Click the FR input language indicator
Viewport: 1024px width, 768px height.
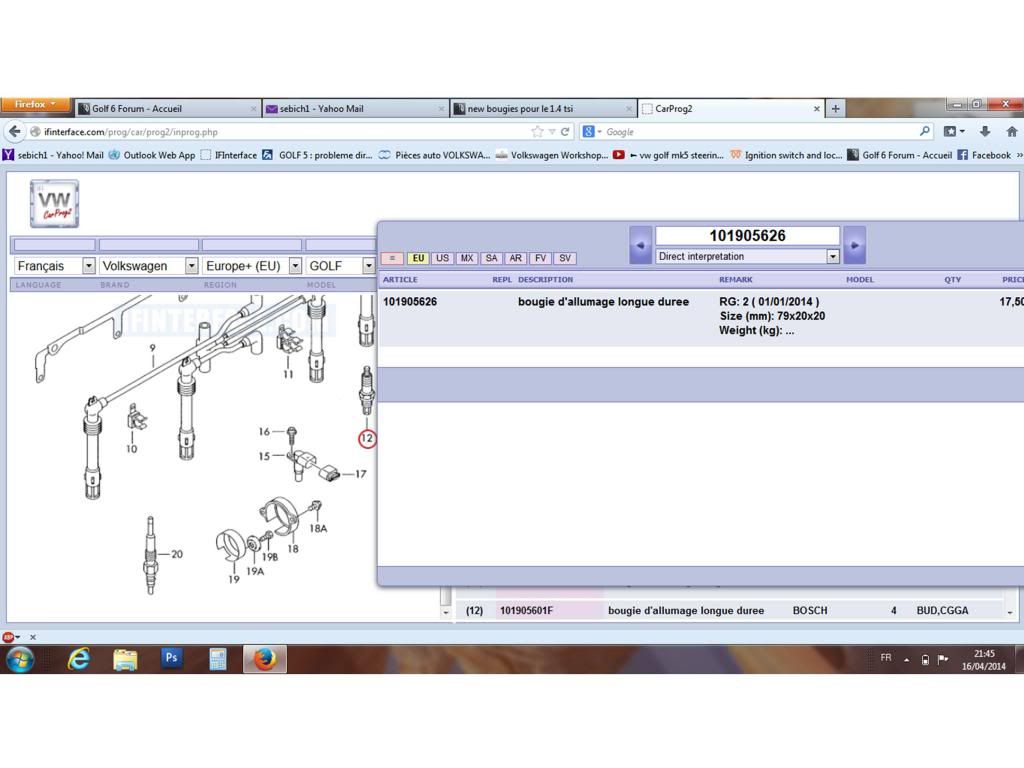point(886,658)
